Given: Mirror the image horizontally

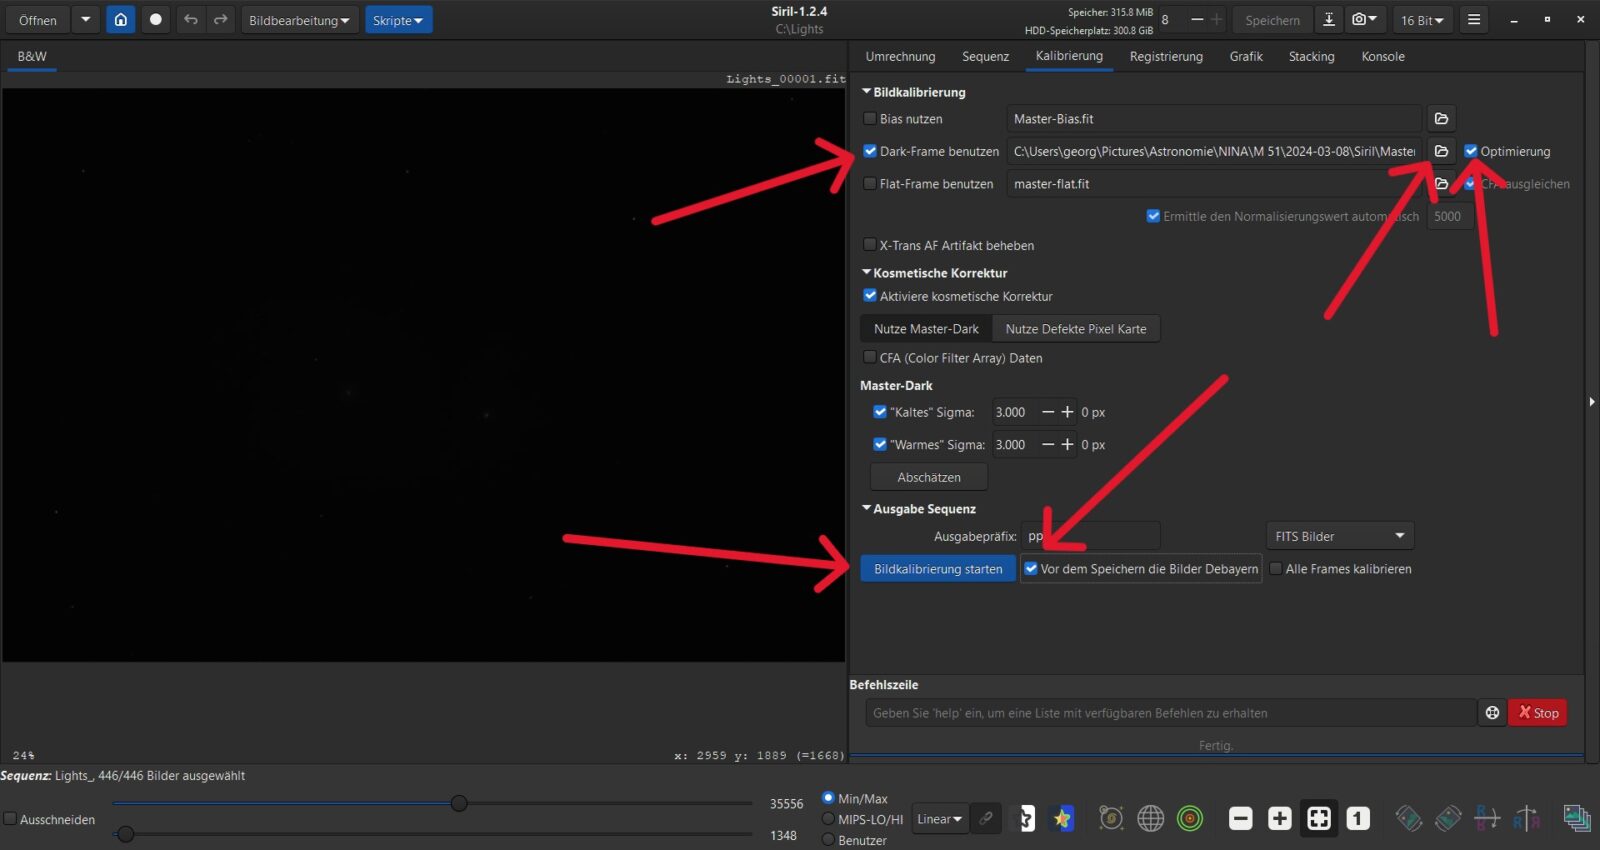Looking at the screenshot, I should point(1487,819).
